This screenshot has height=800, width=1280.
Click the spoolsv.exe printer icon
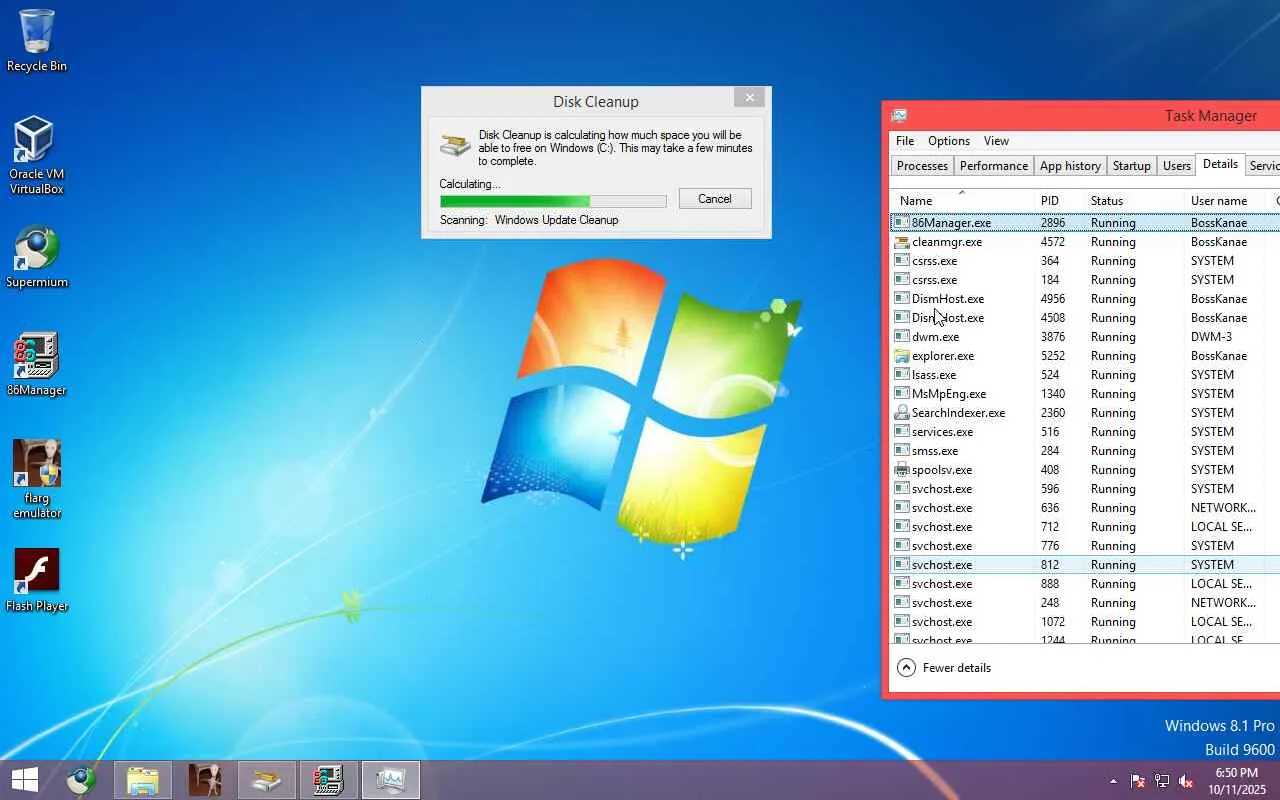tap(901, 470)
